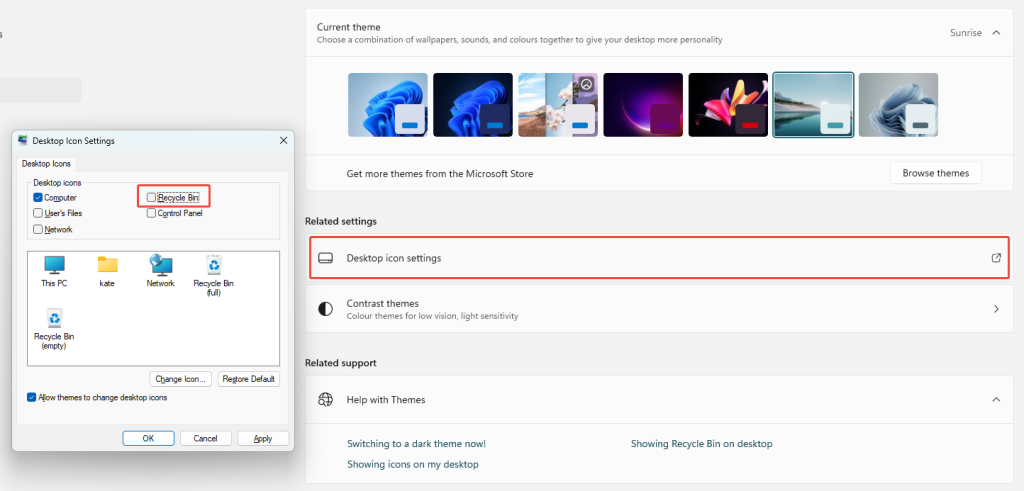The width and height of the screenshot is (1024, 491).
Task: Click the external link icon for Desktop icon settings
Action: tap(996, 258)
